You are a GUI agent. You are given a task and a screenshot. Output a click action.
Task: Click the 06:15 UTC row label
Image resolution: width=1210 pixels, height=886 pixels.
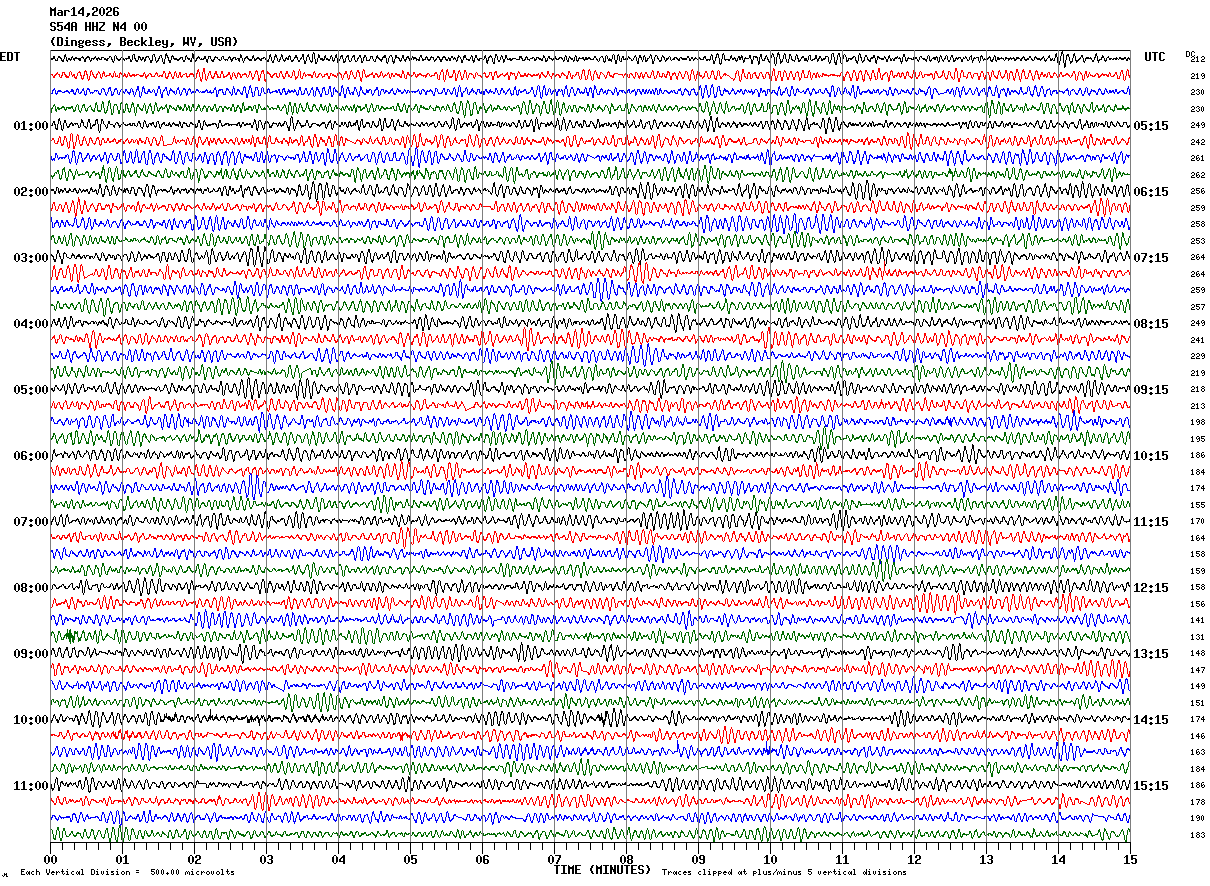coord(1151,192)
